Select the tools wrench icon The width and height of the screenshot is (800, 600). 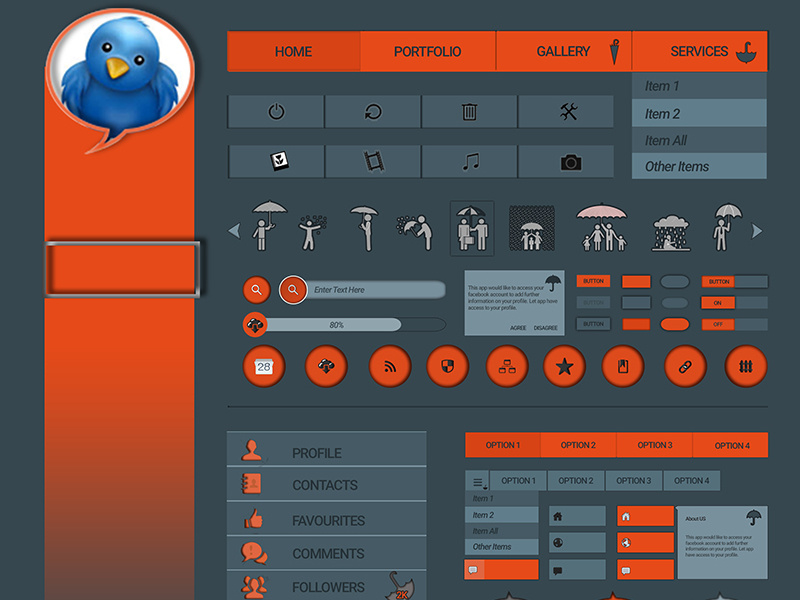tap(566, 112)
